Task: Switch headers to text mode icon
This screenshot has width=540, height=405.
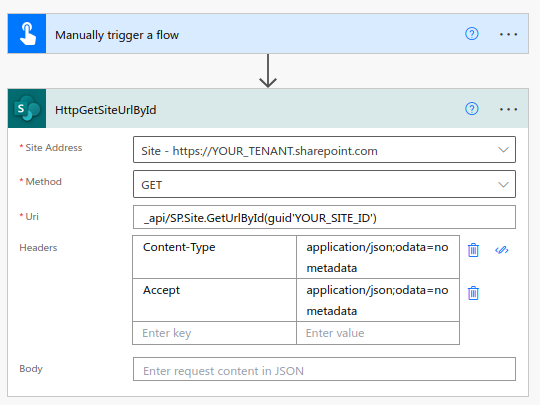Action: (x=501, y=250)
